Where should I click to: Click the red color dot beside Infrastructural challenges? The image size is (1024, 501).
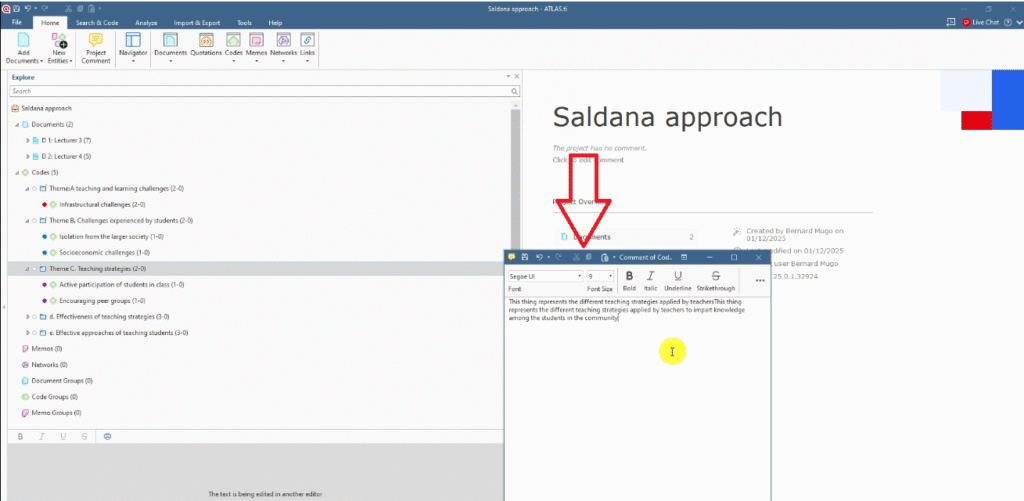point(45,204)
